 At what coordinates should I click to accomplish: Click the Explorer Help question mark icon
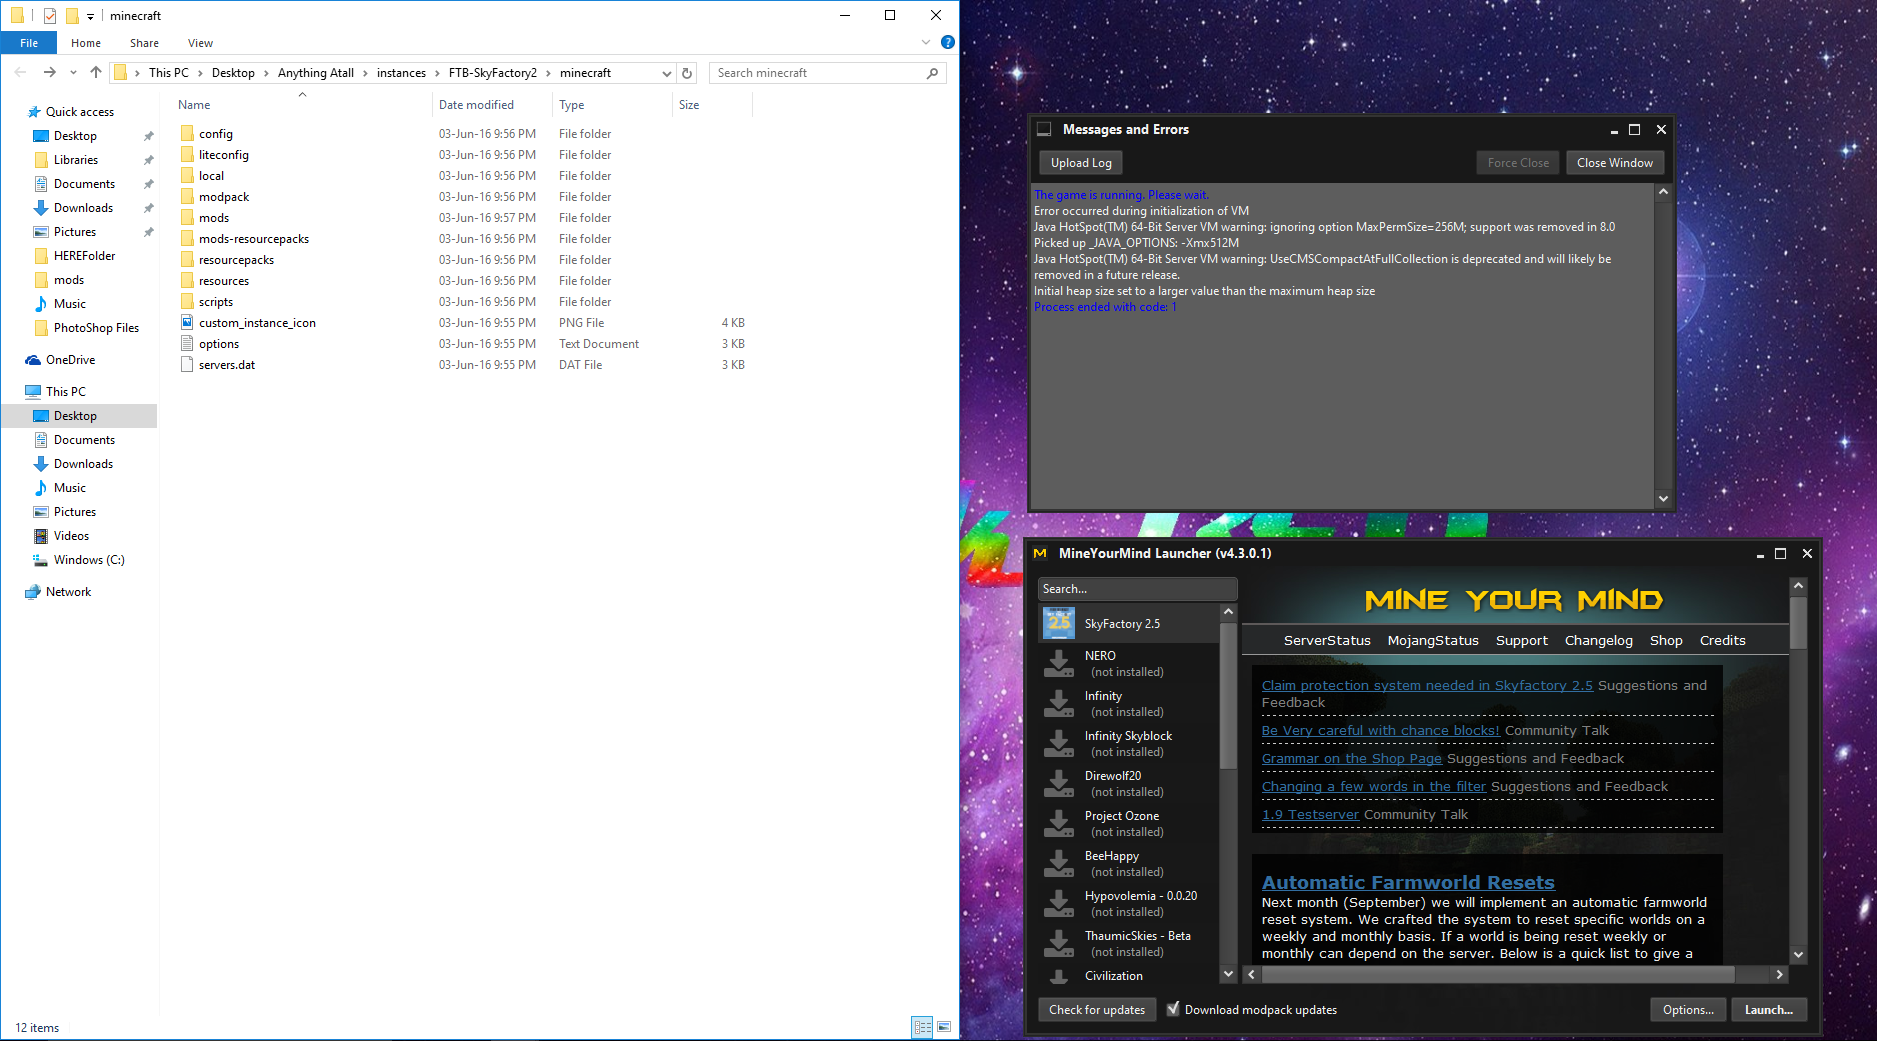[x=947, y=42]
